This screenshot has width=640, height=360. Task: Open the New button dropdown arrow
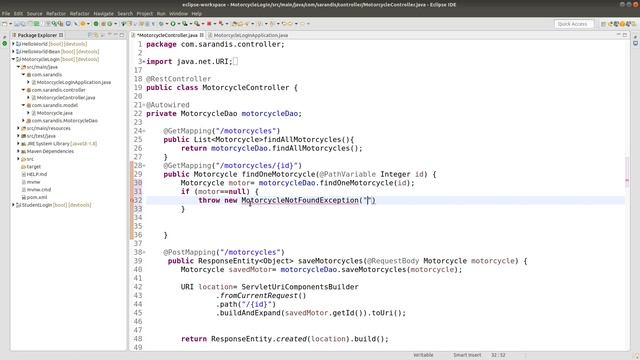point(10,24)
